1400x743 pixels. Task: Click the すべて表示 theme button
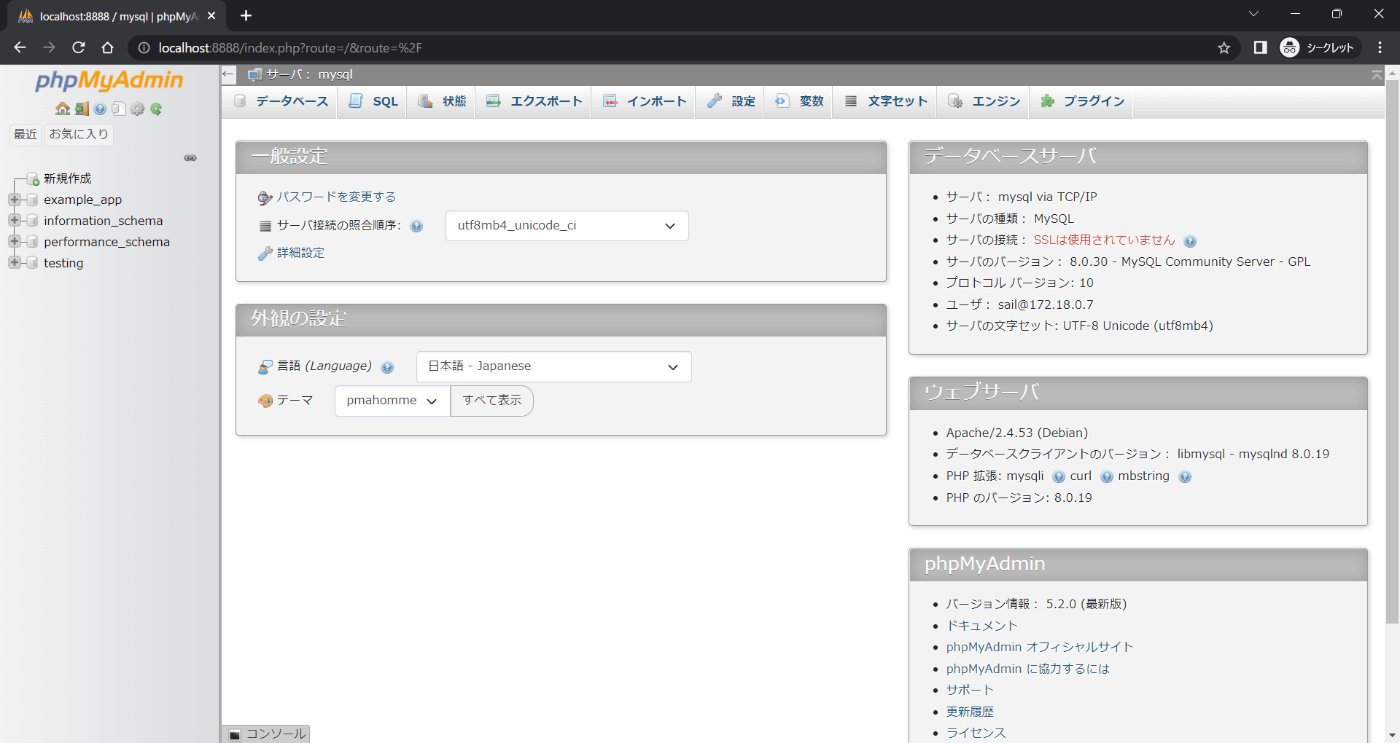pyautogui.click(x=492, y=401)
